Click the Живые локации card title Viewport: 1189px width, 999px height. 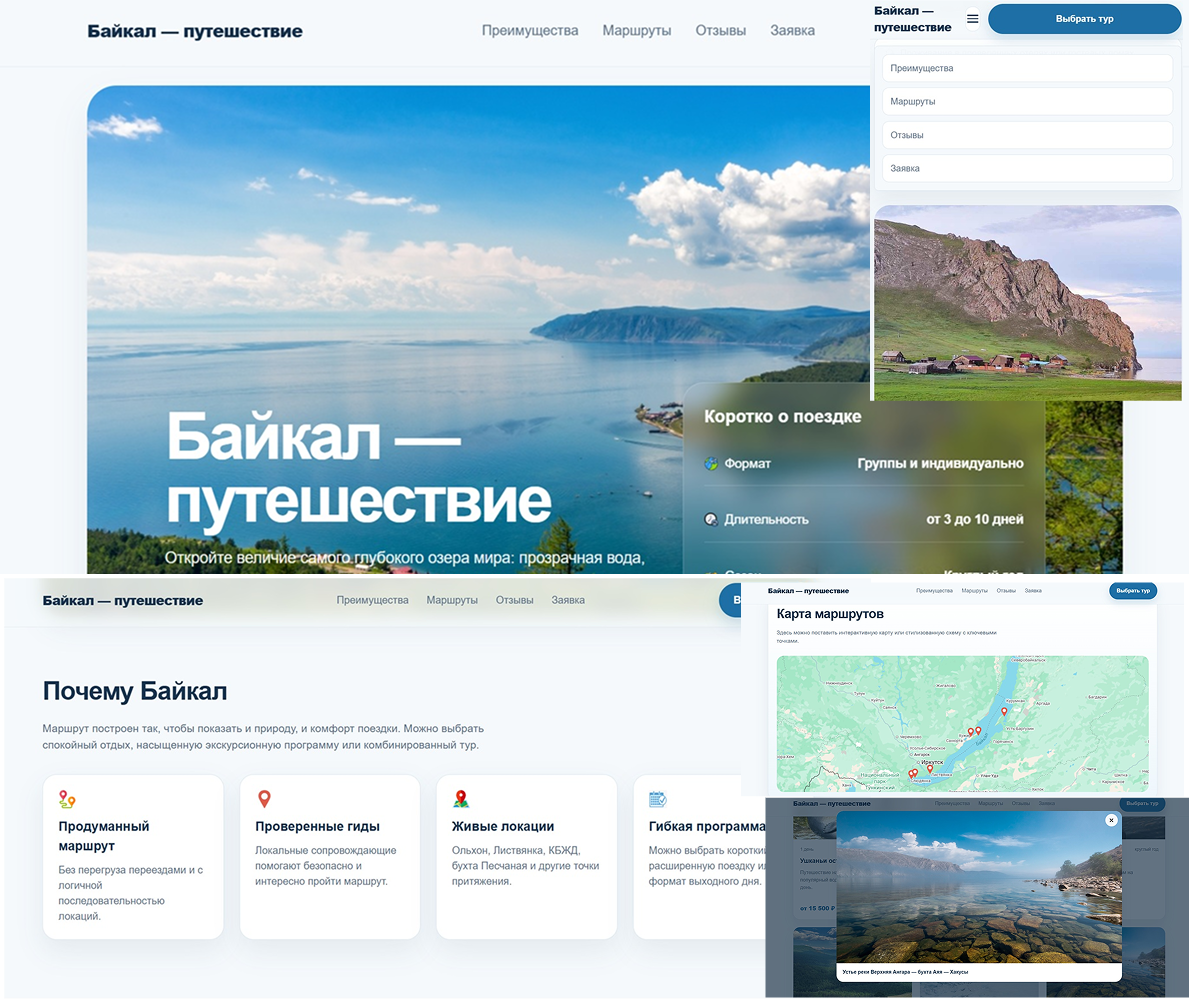(x=503, y=826)
